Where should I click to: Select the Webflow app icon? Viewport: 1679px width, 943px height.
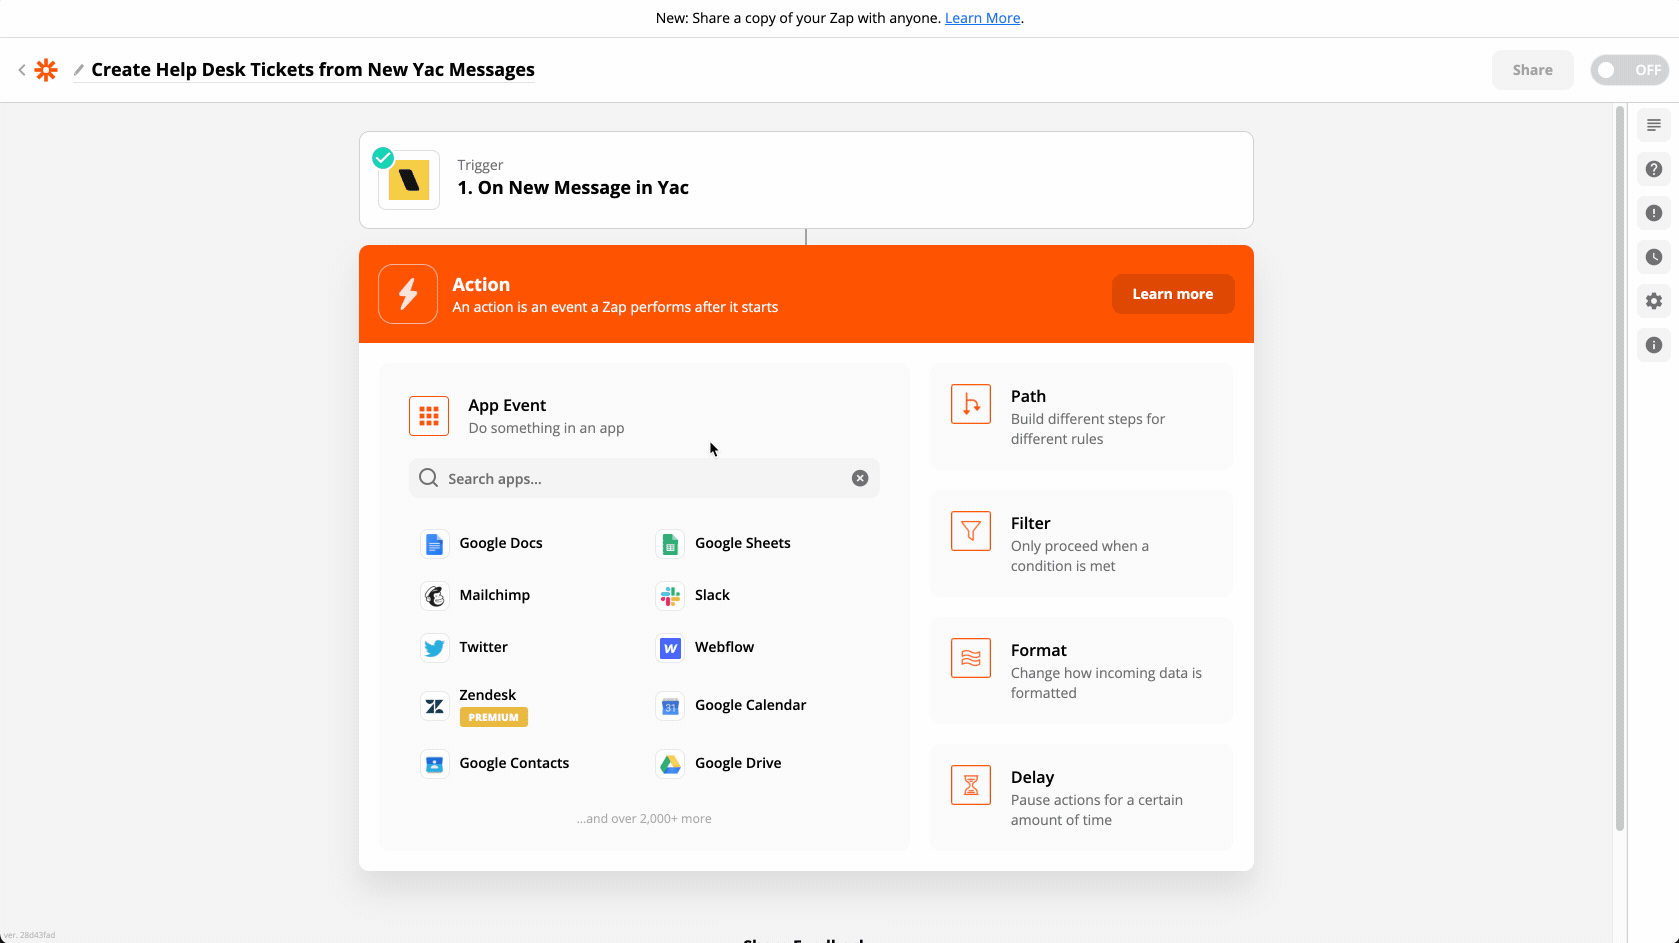pos(670,648)
